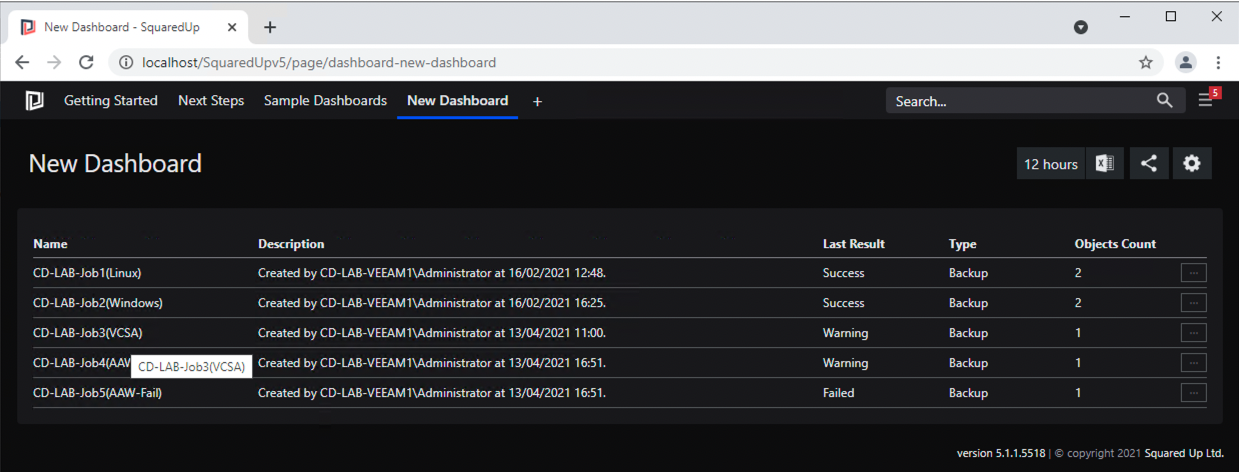
Task: Select New Dashboard nav tab
Action: pos(458,101)
